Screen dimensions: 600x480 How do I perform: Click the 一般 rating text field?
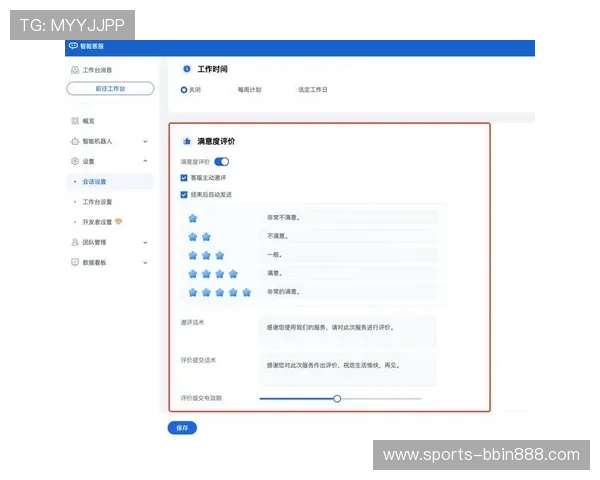(x=350, y=255)
